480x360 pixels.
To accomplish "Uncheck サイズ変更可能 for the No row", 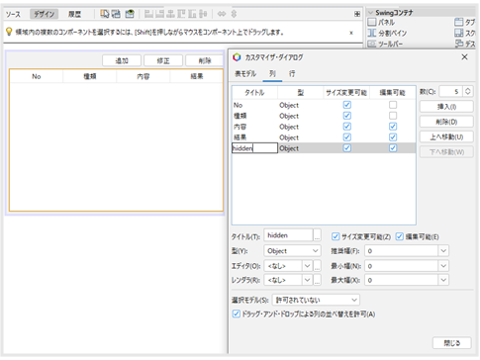I will pyautogui.click(x=347, y=105).
